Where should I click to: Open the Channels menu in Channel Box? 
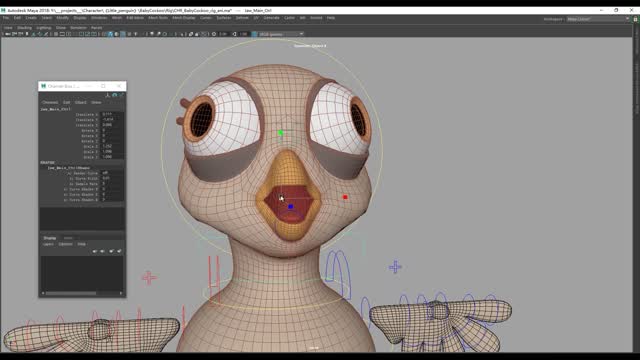point(50,102)
